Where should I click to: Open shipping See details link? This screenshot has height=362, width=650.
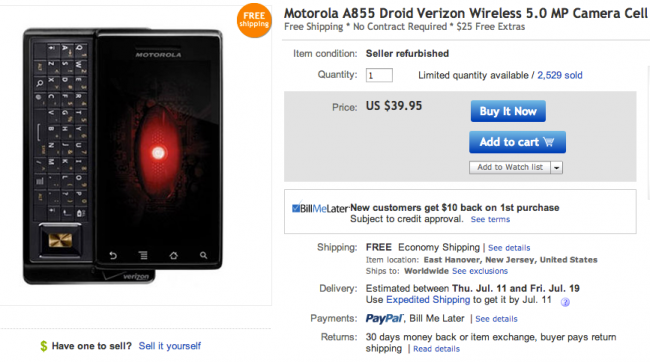[509, 248]
